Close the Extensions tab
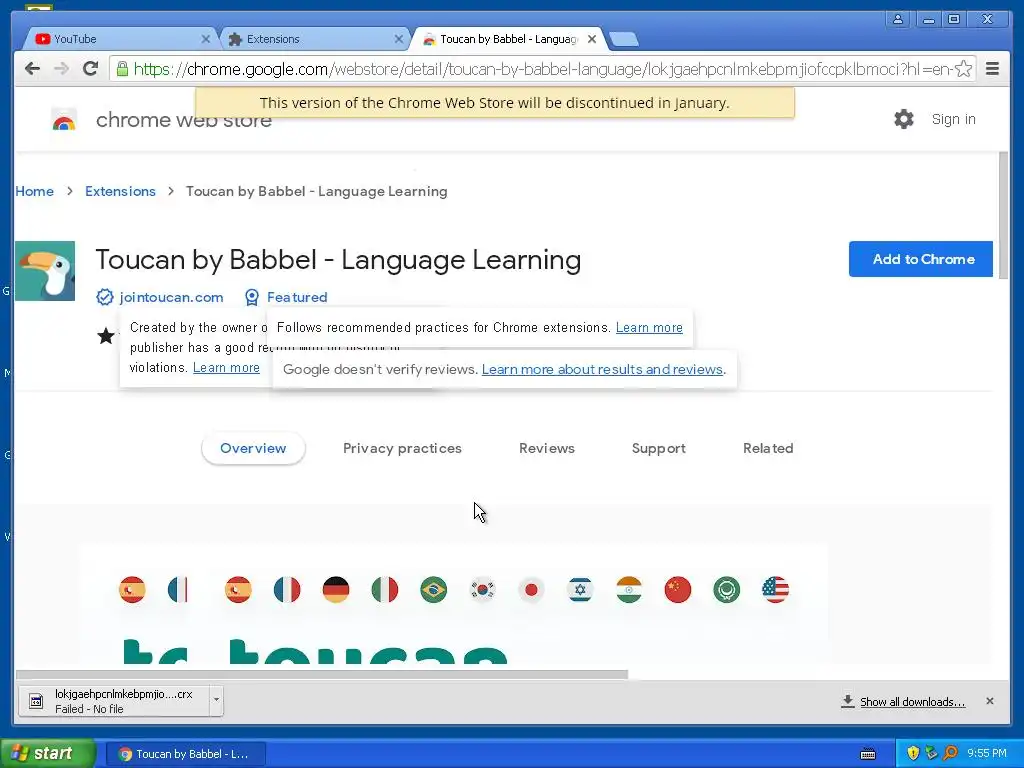The width and height of the screenshot is (1024, 768). tap(398, 39)
